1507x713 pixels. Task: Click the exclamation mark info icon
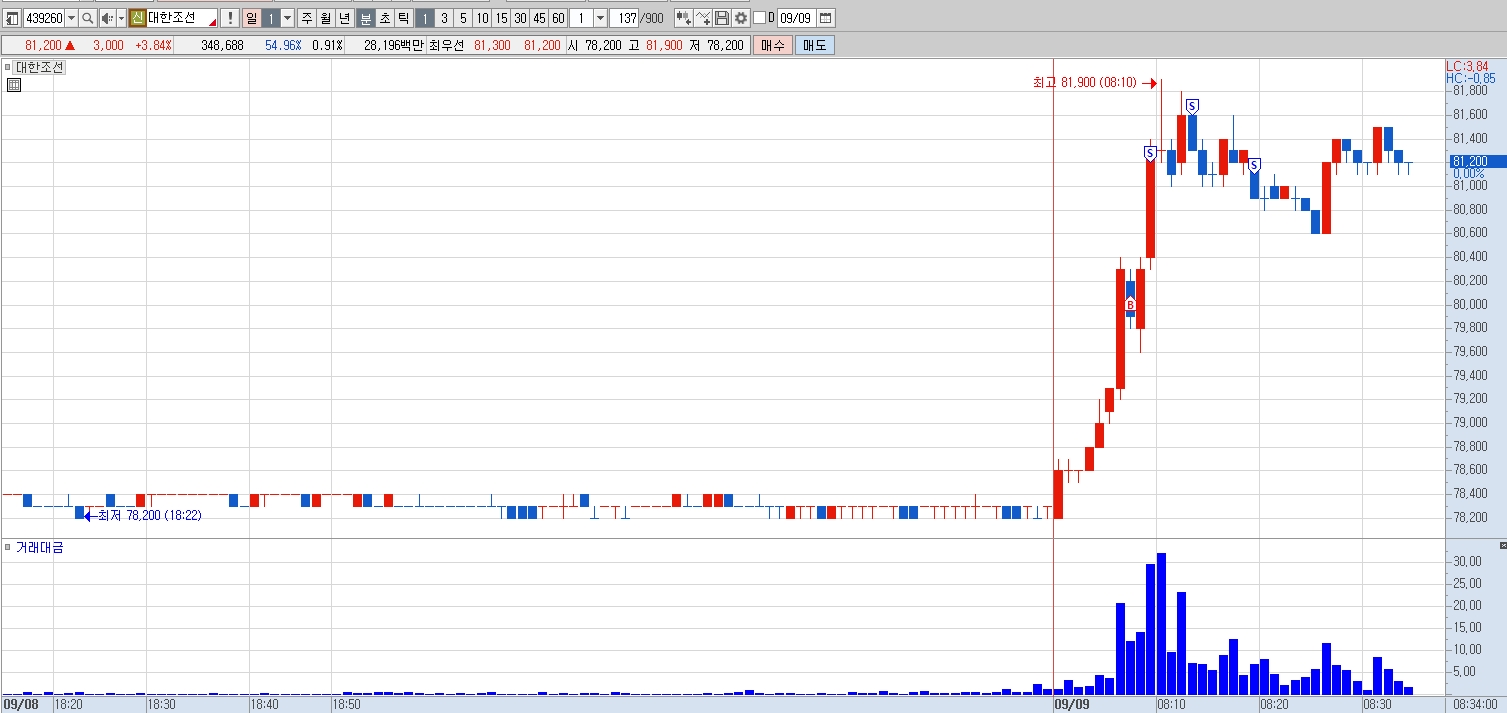tap(229, 18)
